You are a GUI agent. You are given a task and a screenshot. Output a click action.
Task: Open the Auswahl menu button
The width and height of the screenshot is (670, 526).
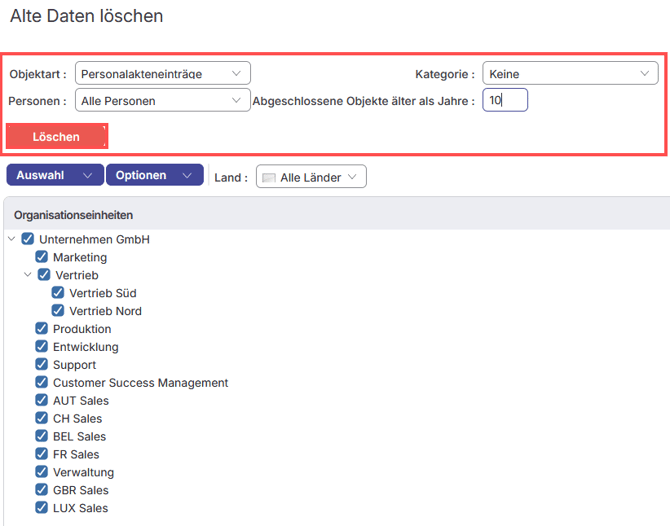[x=54, y=175]
